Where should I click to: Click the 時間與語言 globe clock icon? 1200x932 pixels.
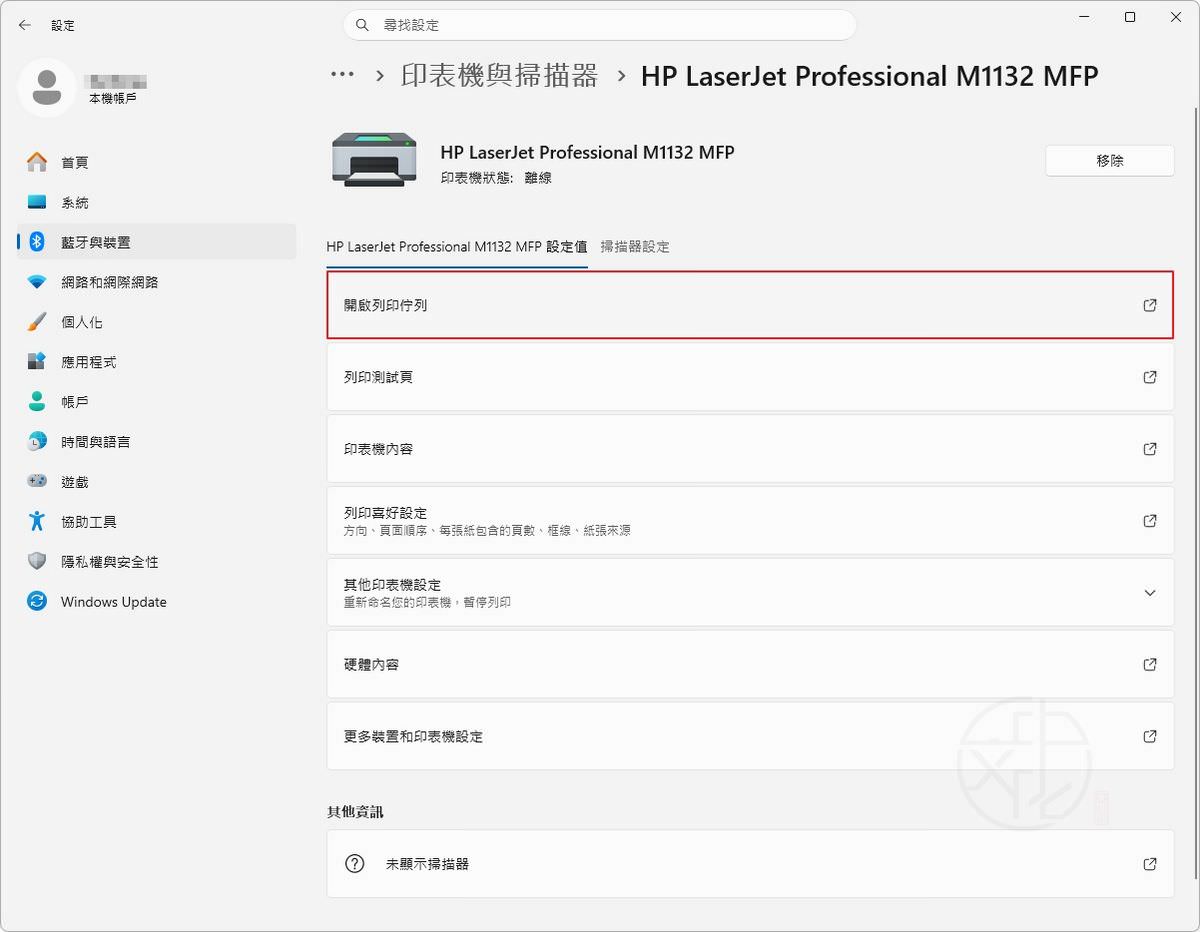point(37,442)
